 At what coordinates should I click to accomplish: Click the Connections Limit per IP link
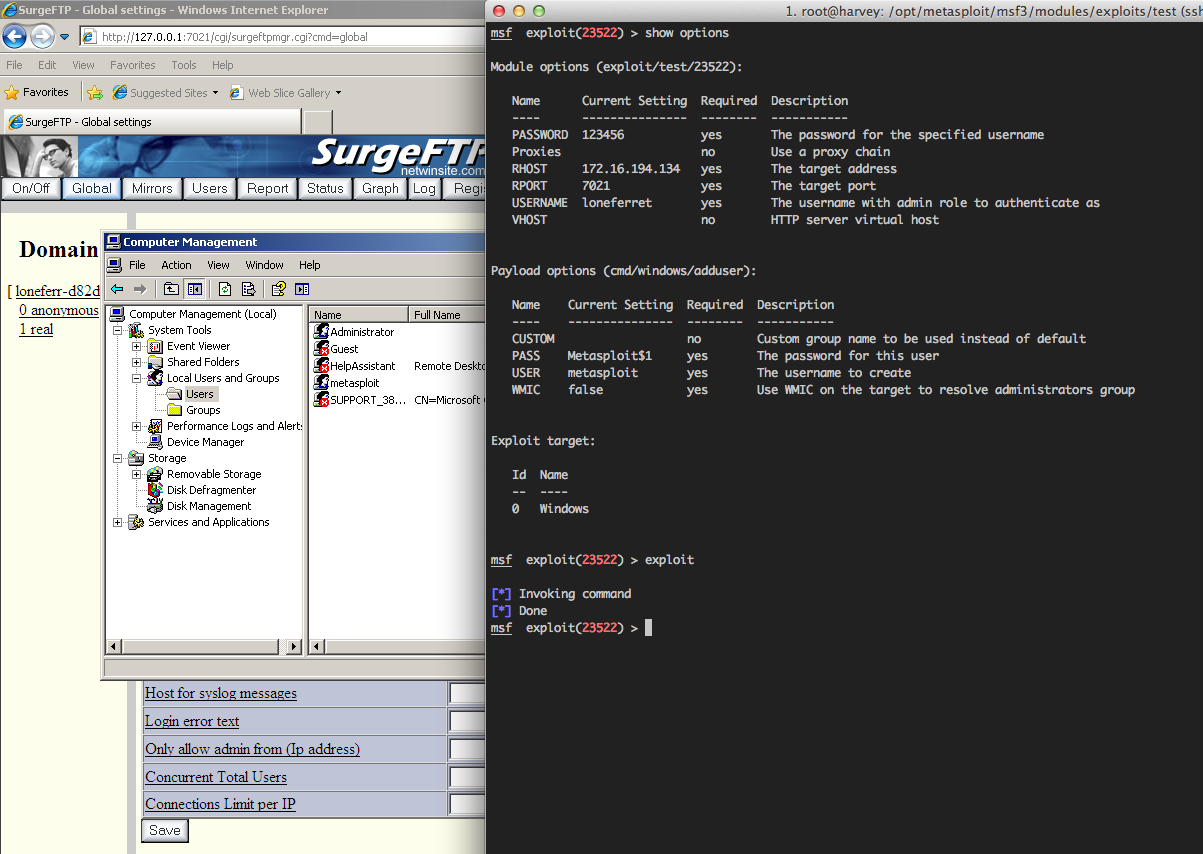click(x=220, y=804)
